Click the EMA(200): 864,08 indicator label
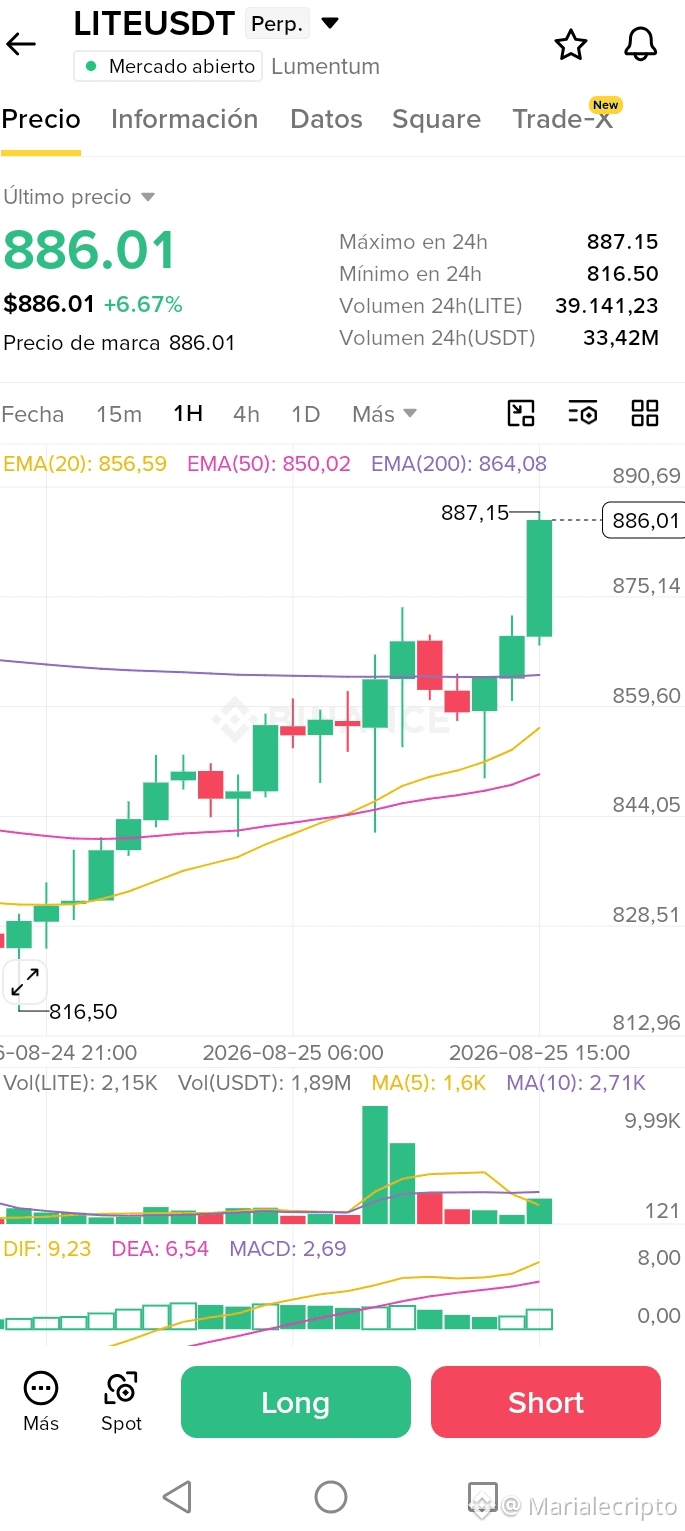685x1531 pixels. [459, 464]
